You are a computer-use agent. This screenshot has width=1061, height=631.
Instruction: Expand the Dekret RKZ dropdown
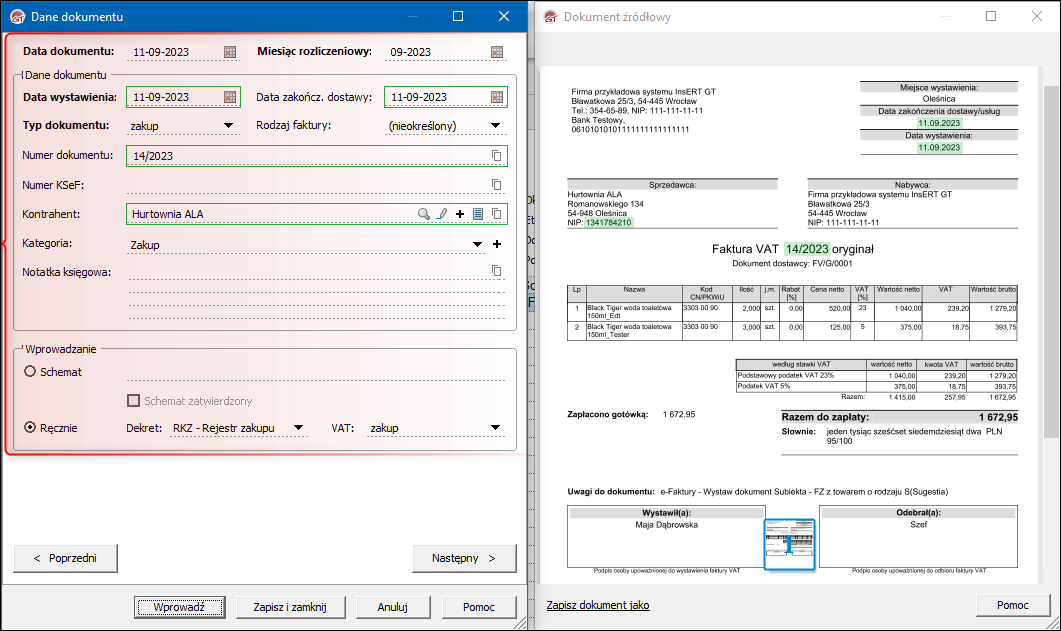pyautogui.click(x=297, y=428)
